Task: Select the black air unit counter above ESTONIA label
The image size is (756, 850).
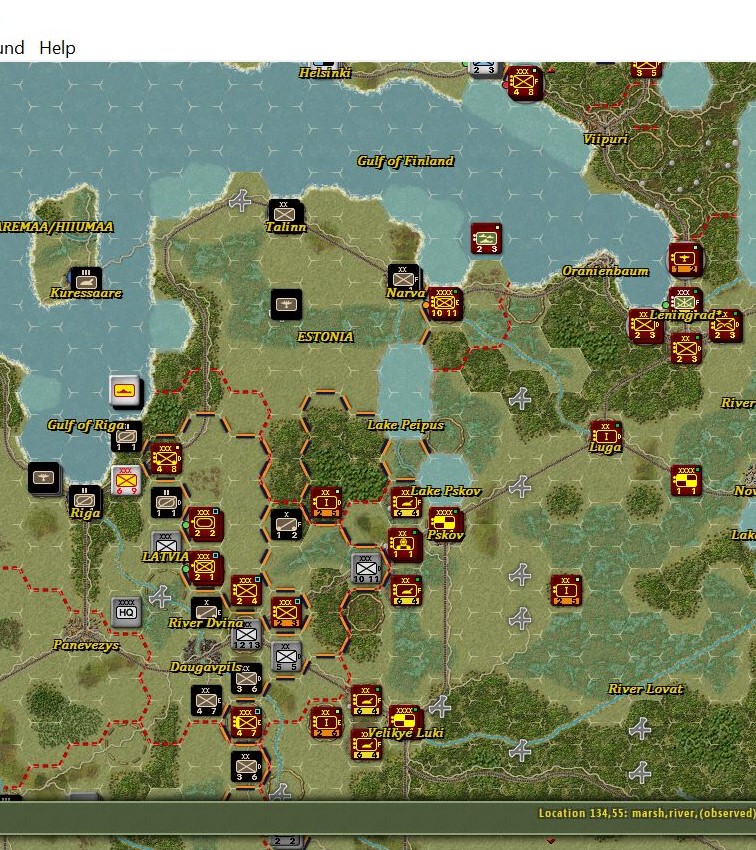Action: click(286, 304)
